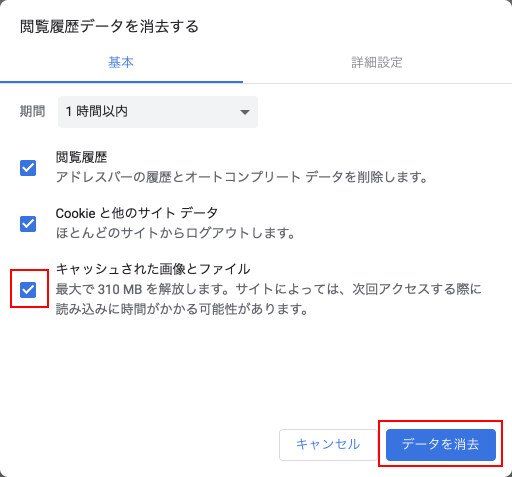Click the 読み込みに時間がかかる description line
Image resolution: width=512 pixels, height=477 pixels.
click(182, 309)
